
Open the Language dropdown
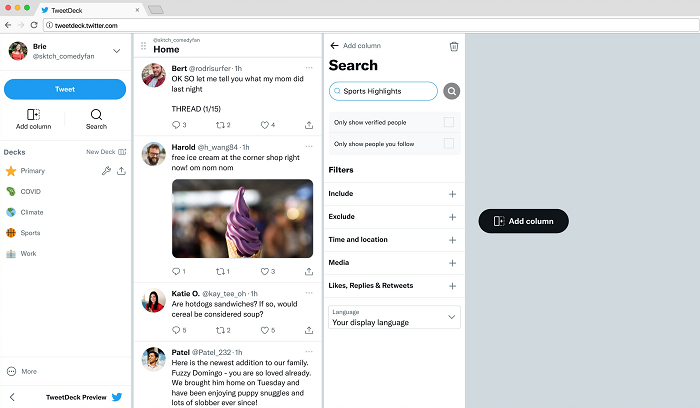pyautogui.click(x=394, y=317)
